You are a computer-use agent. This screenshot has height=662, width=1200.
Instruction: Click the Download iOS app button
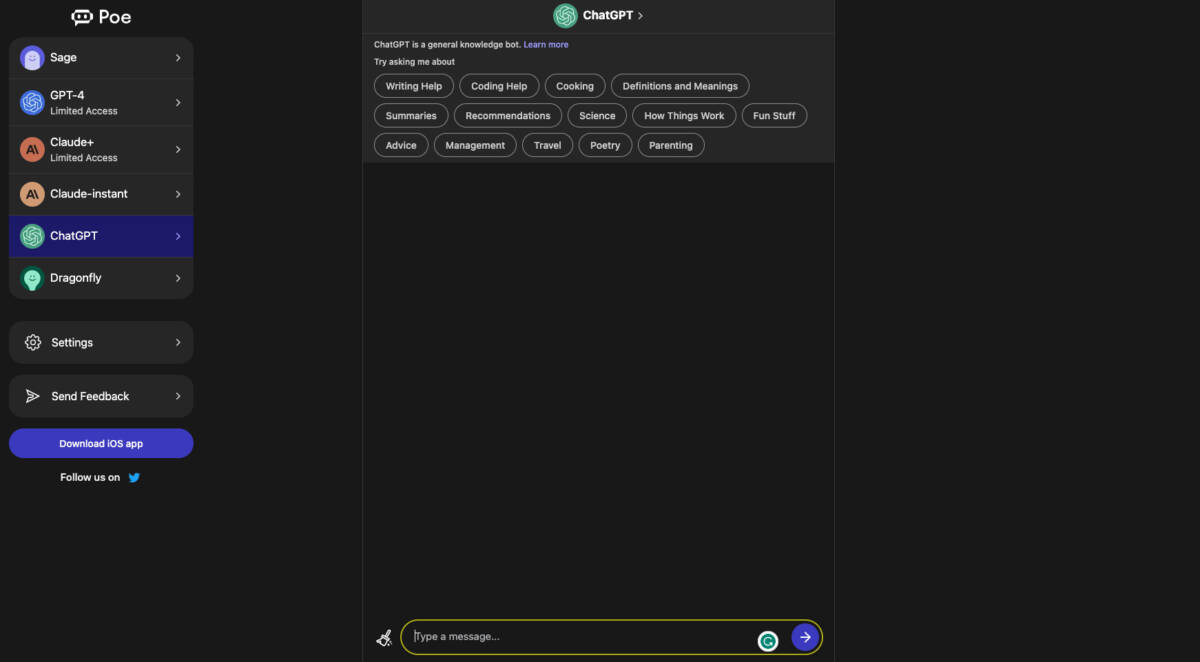pyautogui.click(x=100, y=443)
